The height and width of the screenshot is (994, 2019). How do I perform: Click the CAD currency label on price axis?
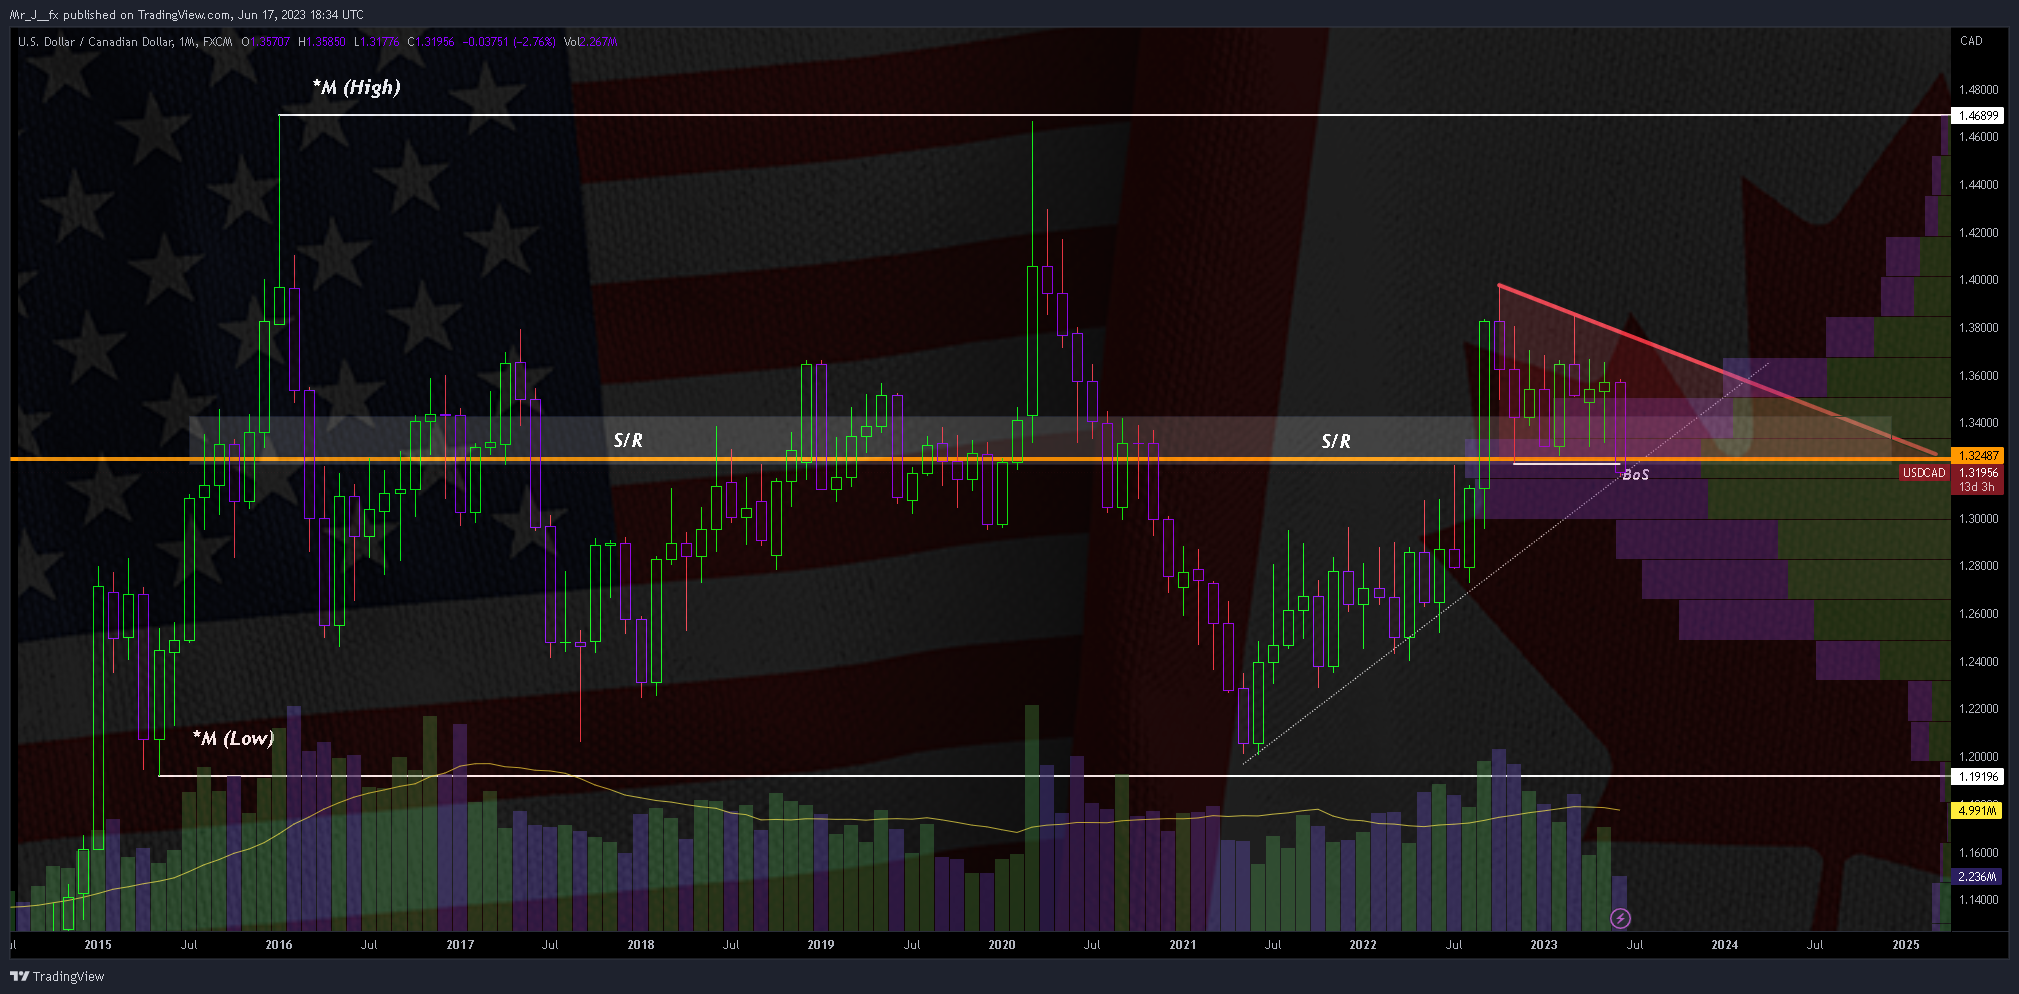coord(1971,41)
